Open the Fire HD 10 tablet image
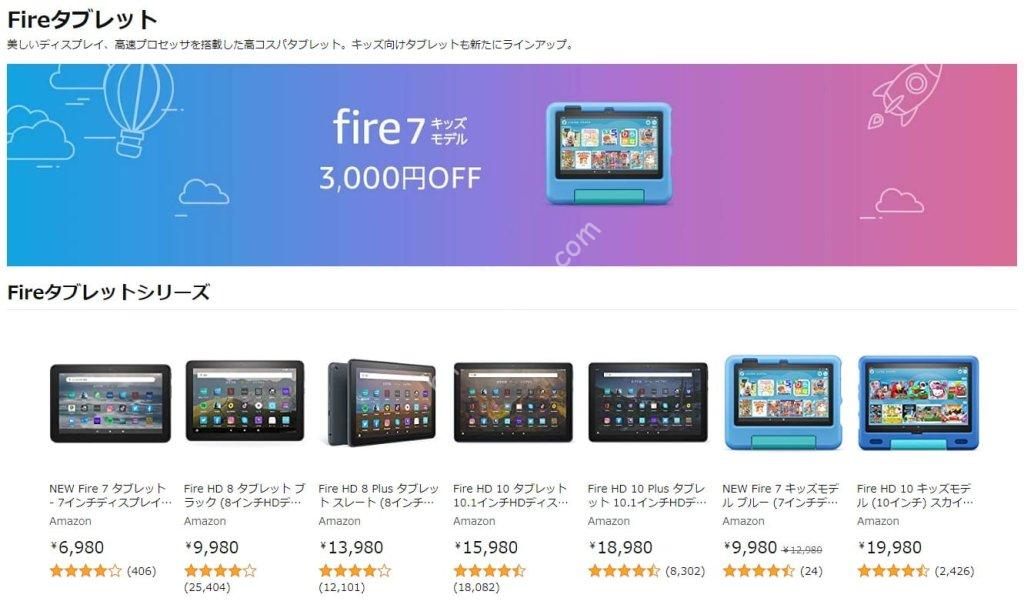This screenshot has width=1024, height=608. point(513,402)
